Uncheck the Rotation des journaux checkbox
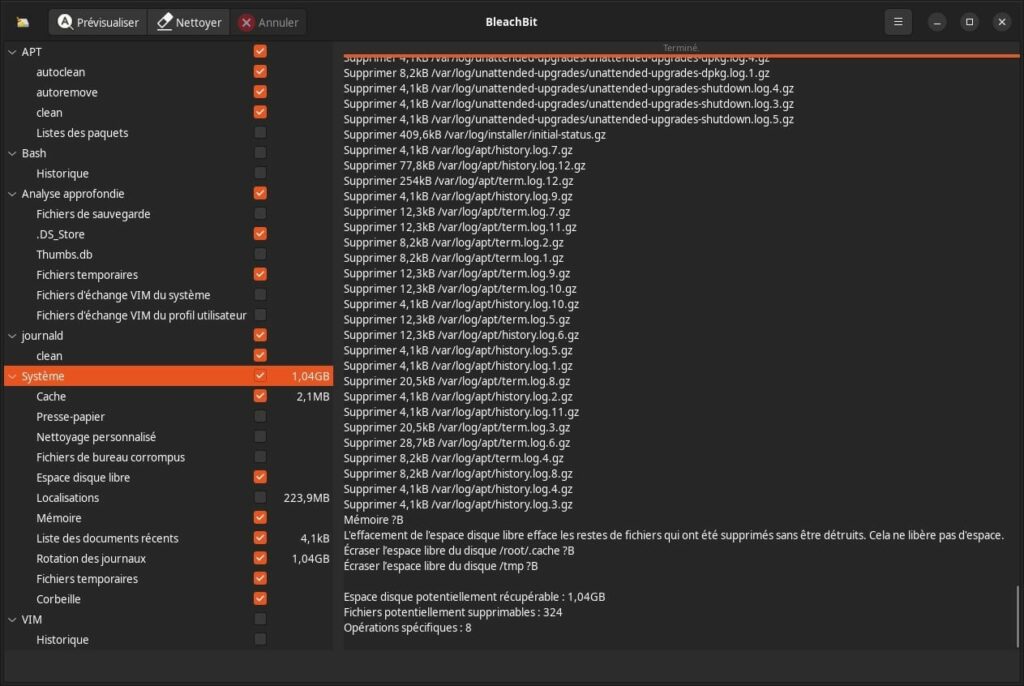Screen dimensions: 1024x686 [x=260, y=557]
